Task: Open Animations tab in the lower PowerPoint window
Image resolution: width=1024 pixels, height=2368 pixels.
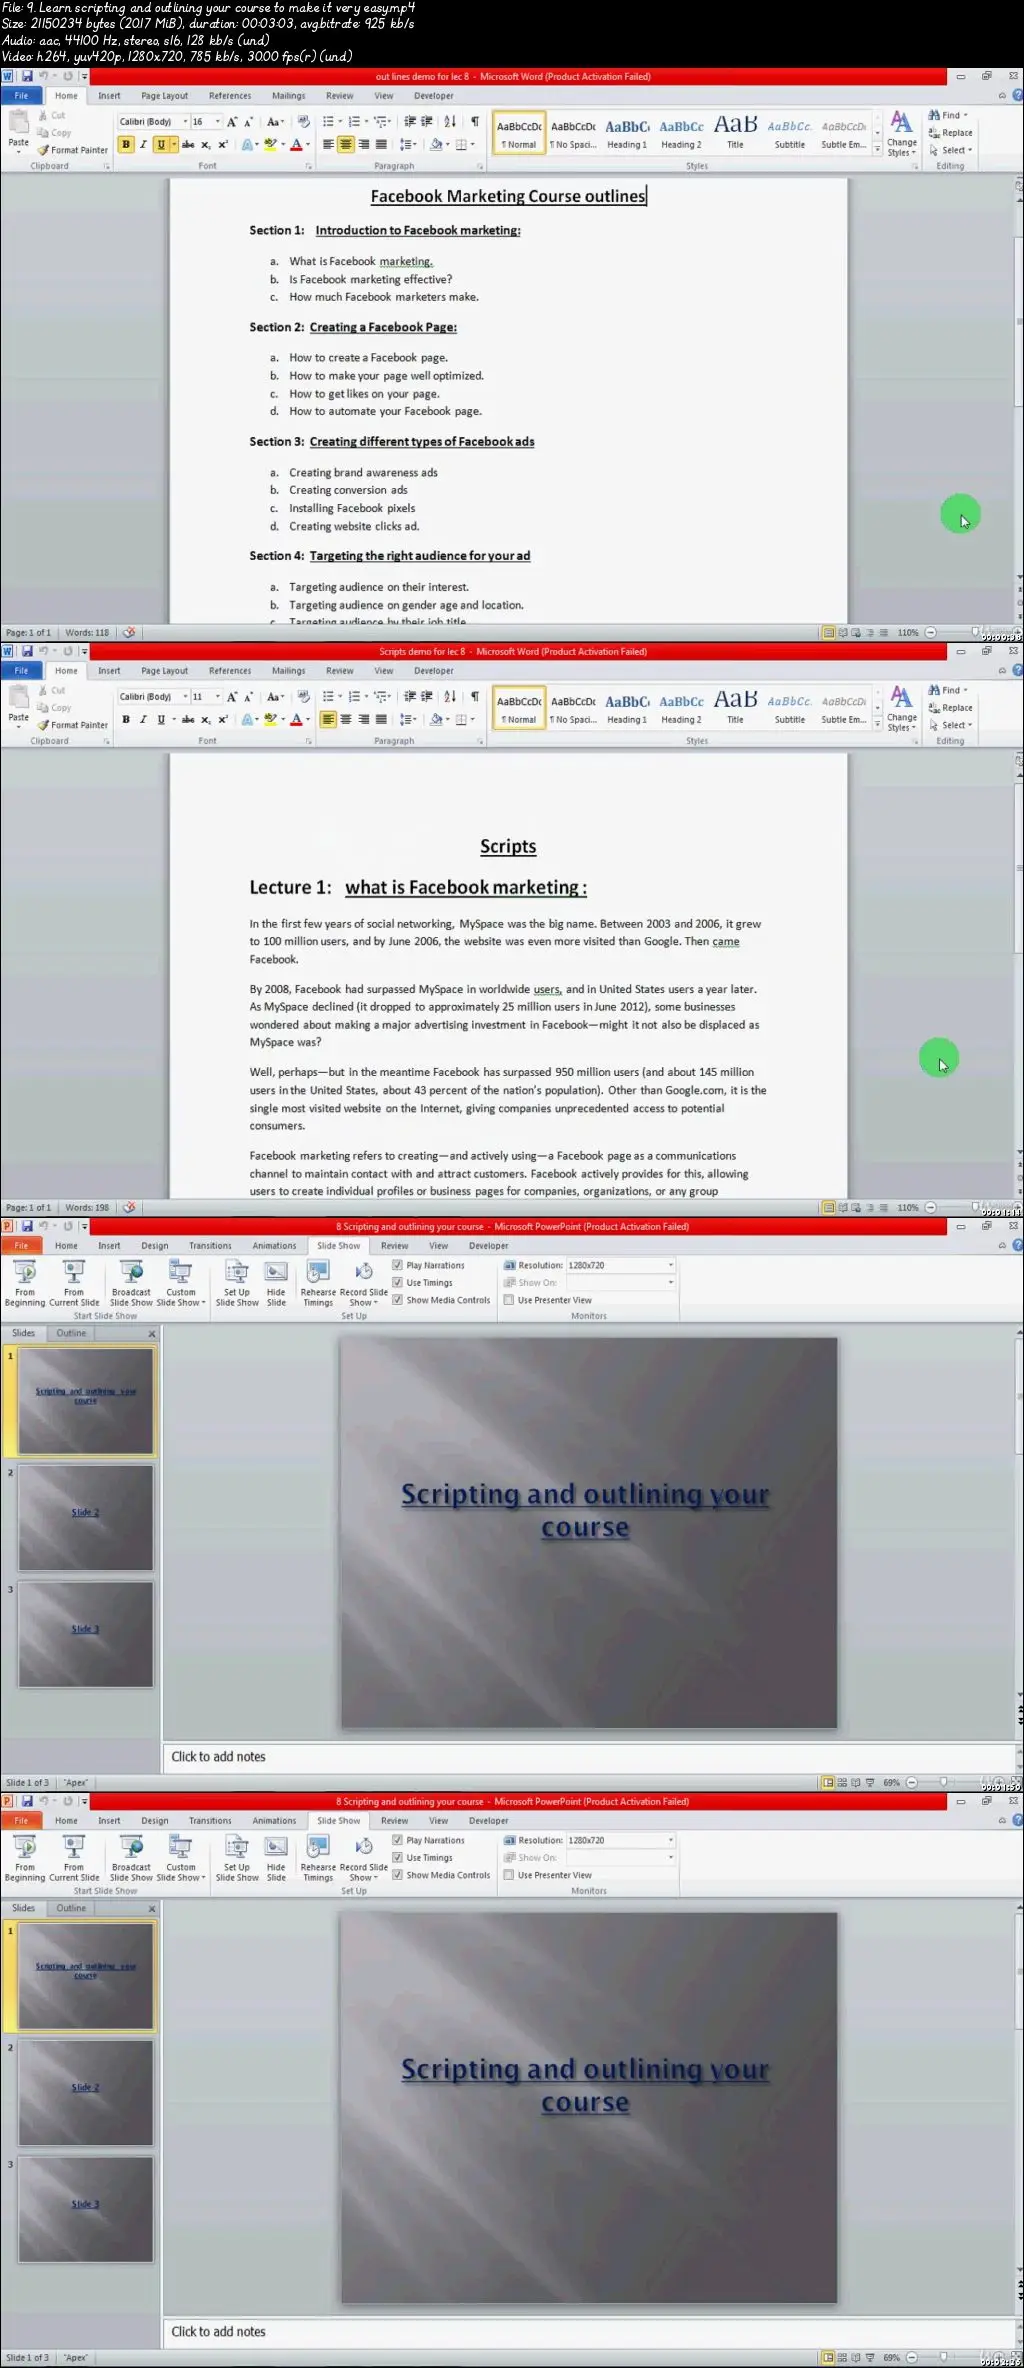Action: click(274, 1821)
